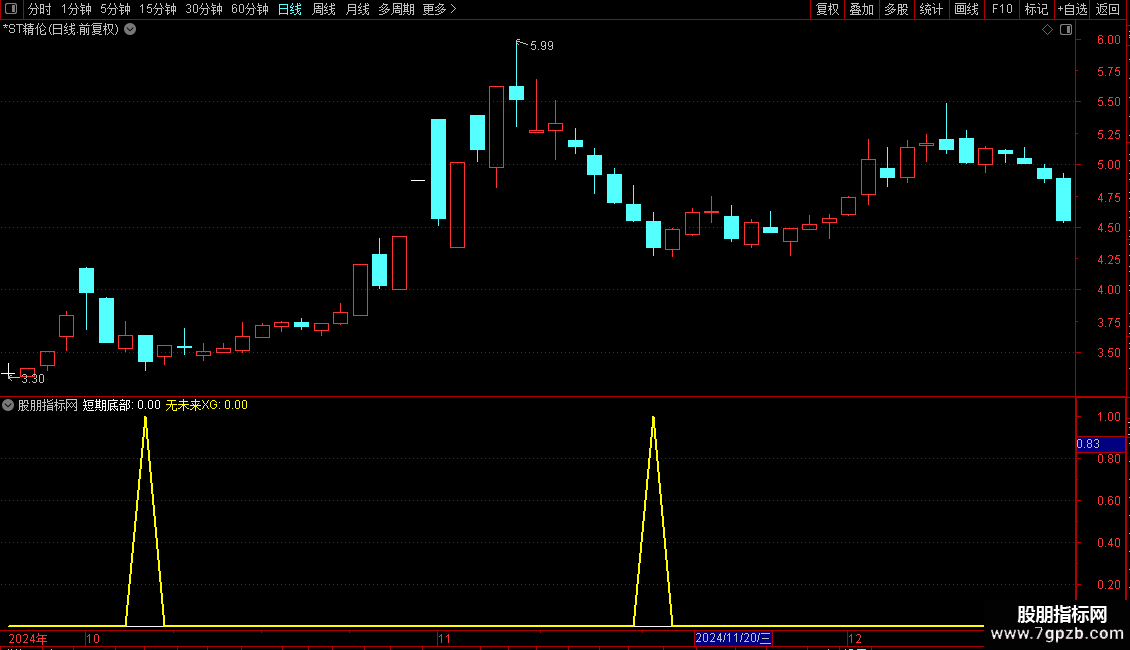Select the 5分钟 period
1130x650 pixels.
[115, 9]
